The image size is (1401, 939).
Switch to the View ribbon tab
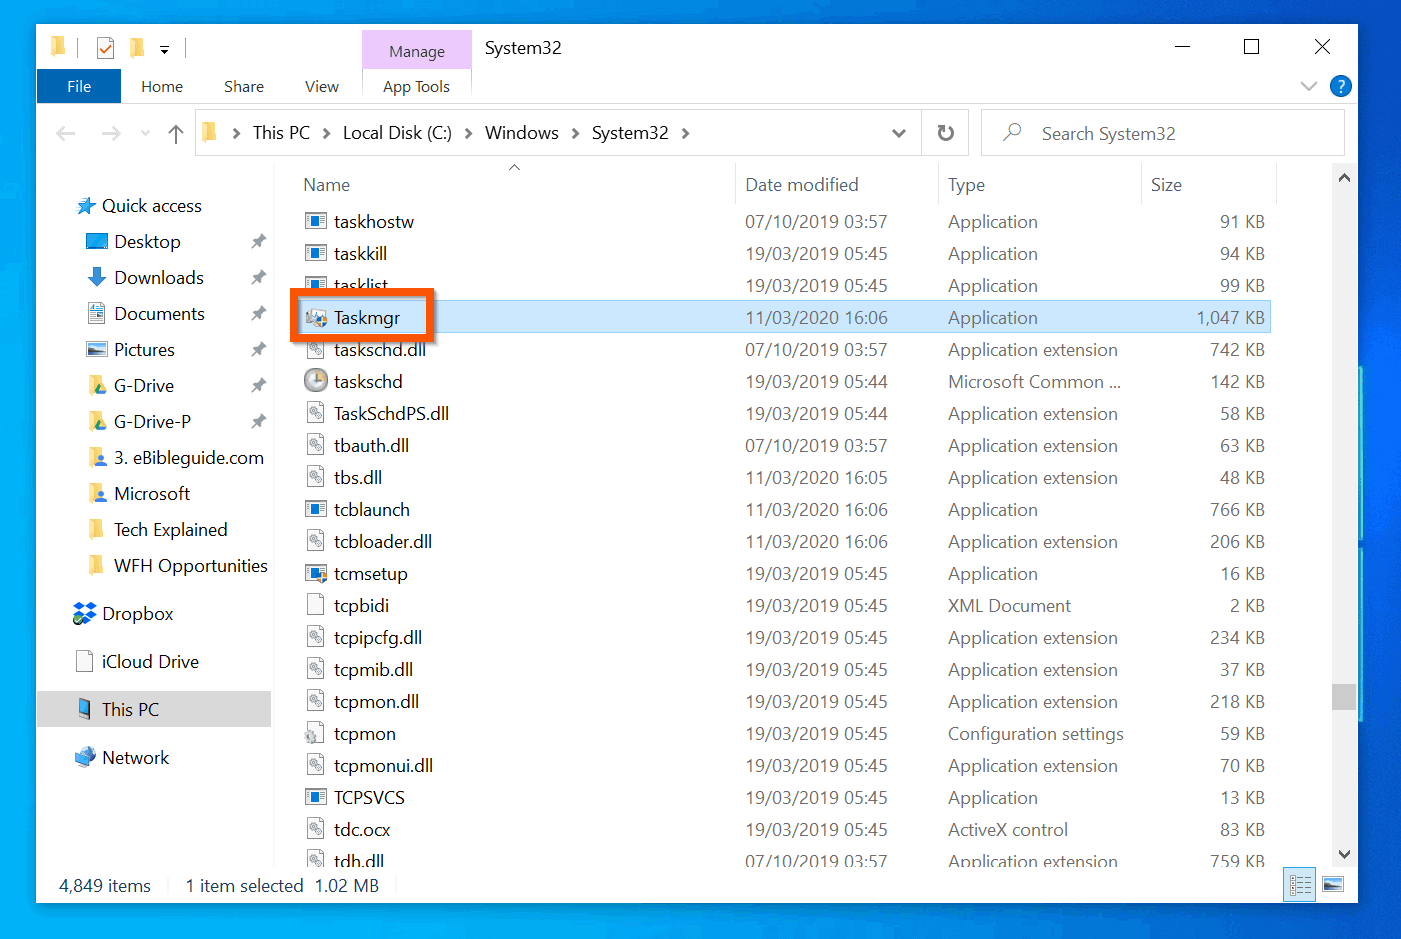(321, 86)
